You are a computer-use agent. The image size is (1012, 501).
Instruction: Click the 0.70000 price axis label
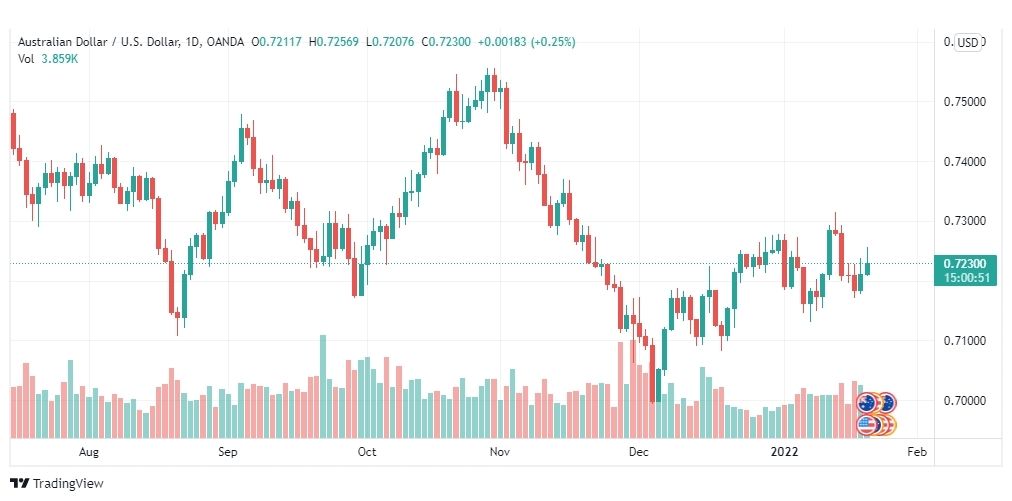tap(965, 400)
